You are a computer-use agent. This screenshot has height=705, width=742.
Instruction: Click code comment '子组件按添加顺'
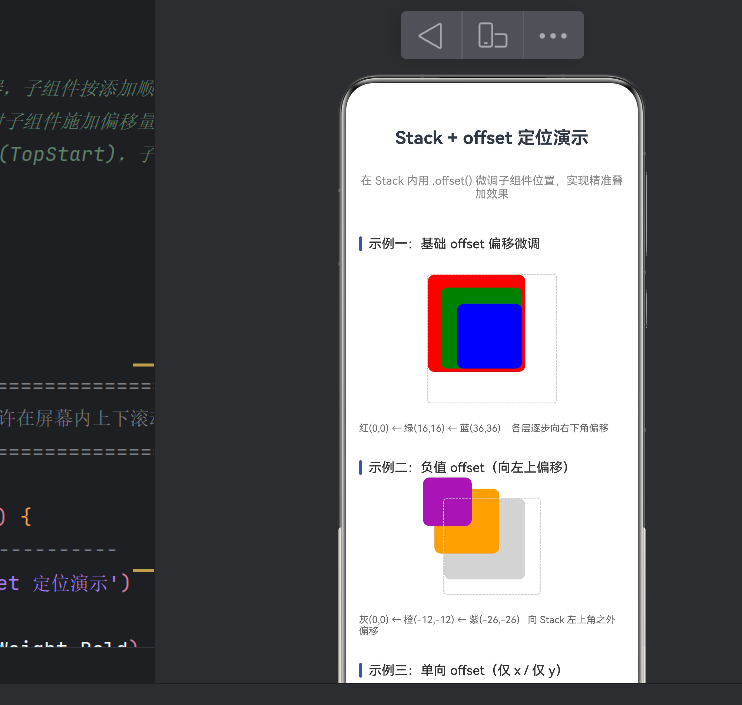click(x=89, y=88)
